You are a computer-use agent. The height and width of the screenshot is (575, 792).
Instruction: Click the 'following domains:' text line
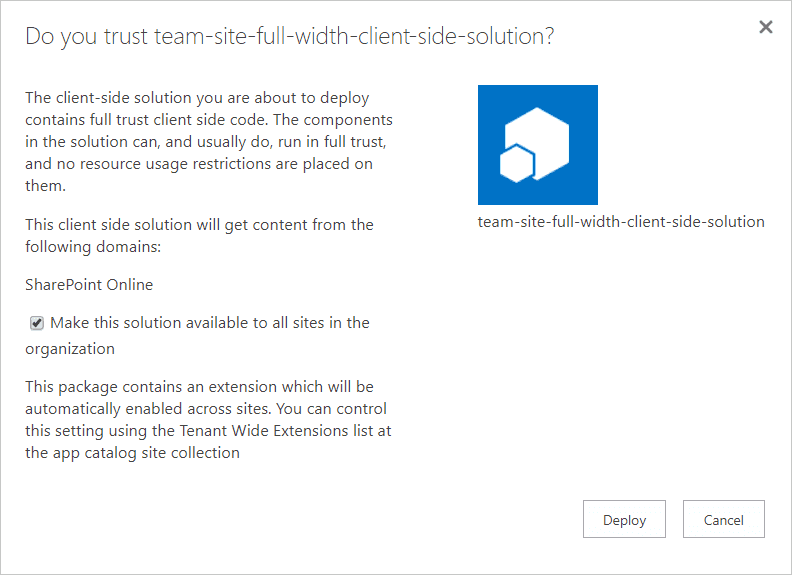(x=93, y=247)
